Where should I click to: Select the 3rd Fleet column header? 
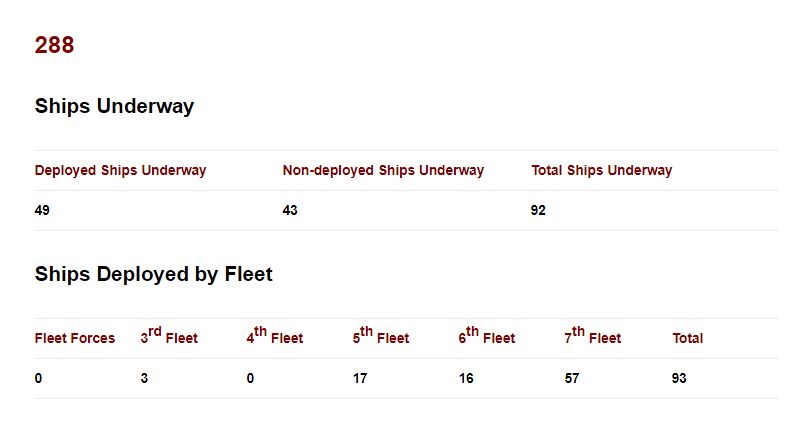pyautogui.click(x=169, y=338)
